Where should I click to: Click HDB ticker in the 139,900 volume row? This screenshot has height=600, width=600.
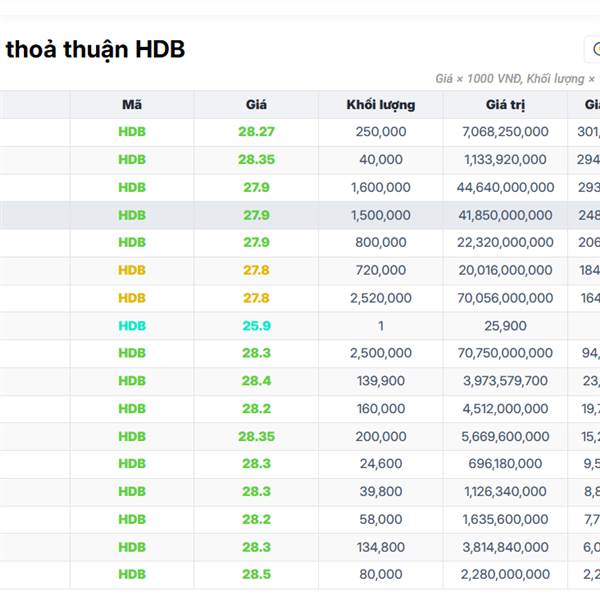point(132,381)
